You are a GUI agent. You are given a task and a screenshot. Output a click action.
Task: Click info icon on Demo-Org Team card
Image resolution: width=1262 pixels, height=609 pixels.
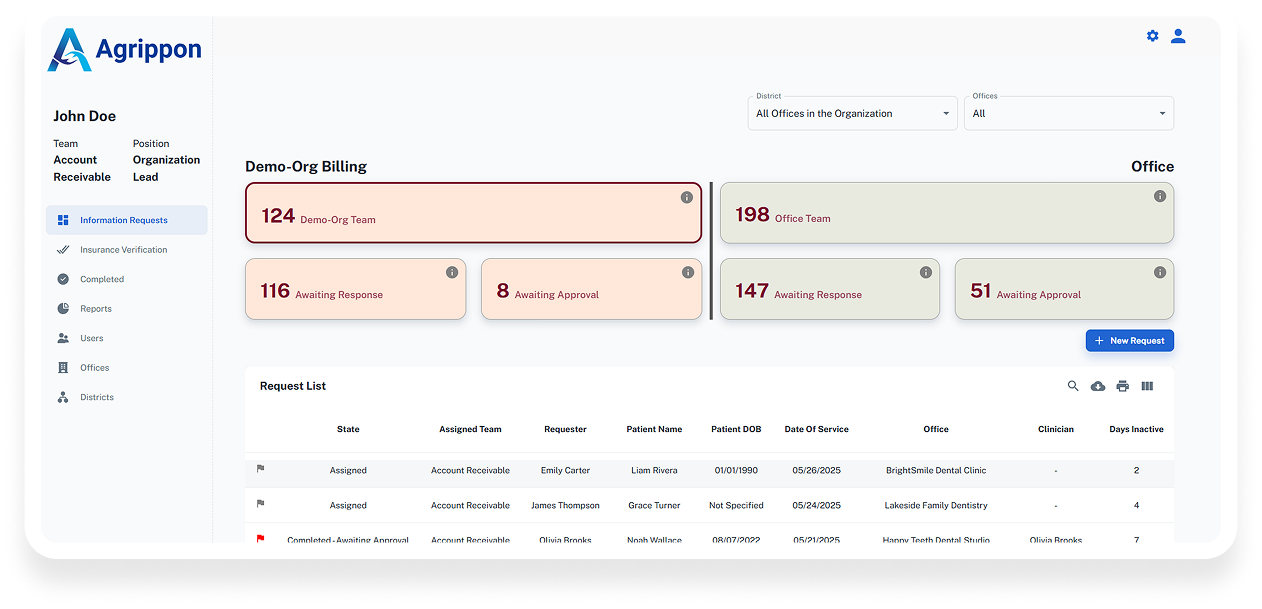[687, 197]
